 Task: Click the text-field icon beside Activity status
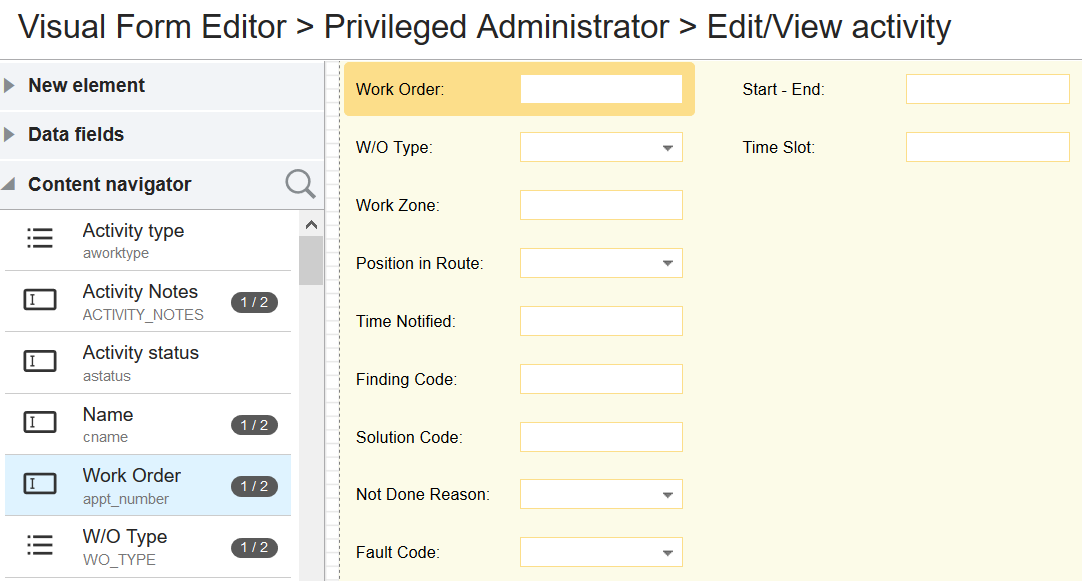point(40,361)
